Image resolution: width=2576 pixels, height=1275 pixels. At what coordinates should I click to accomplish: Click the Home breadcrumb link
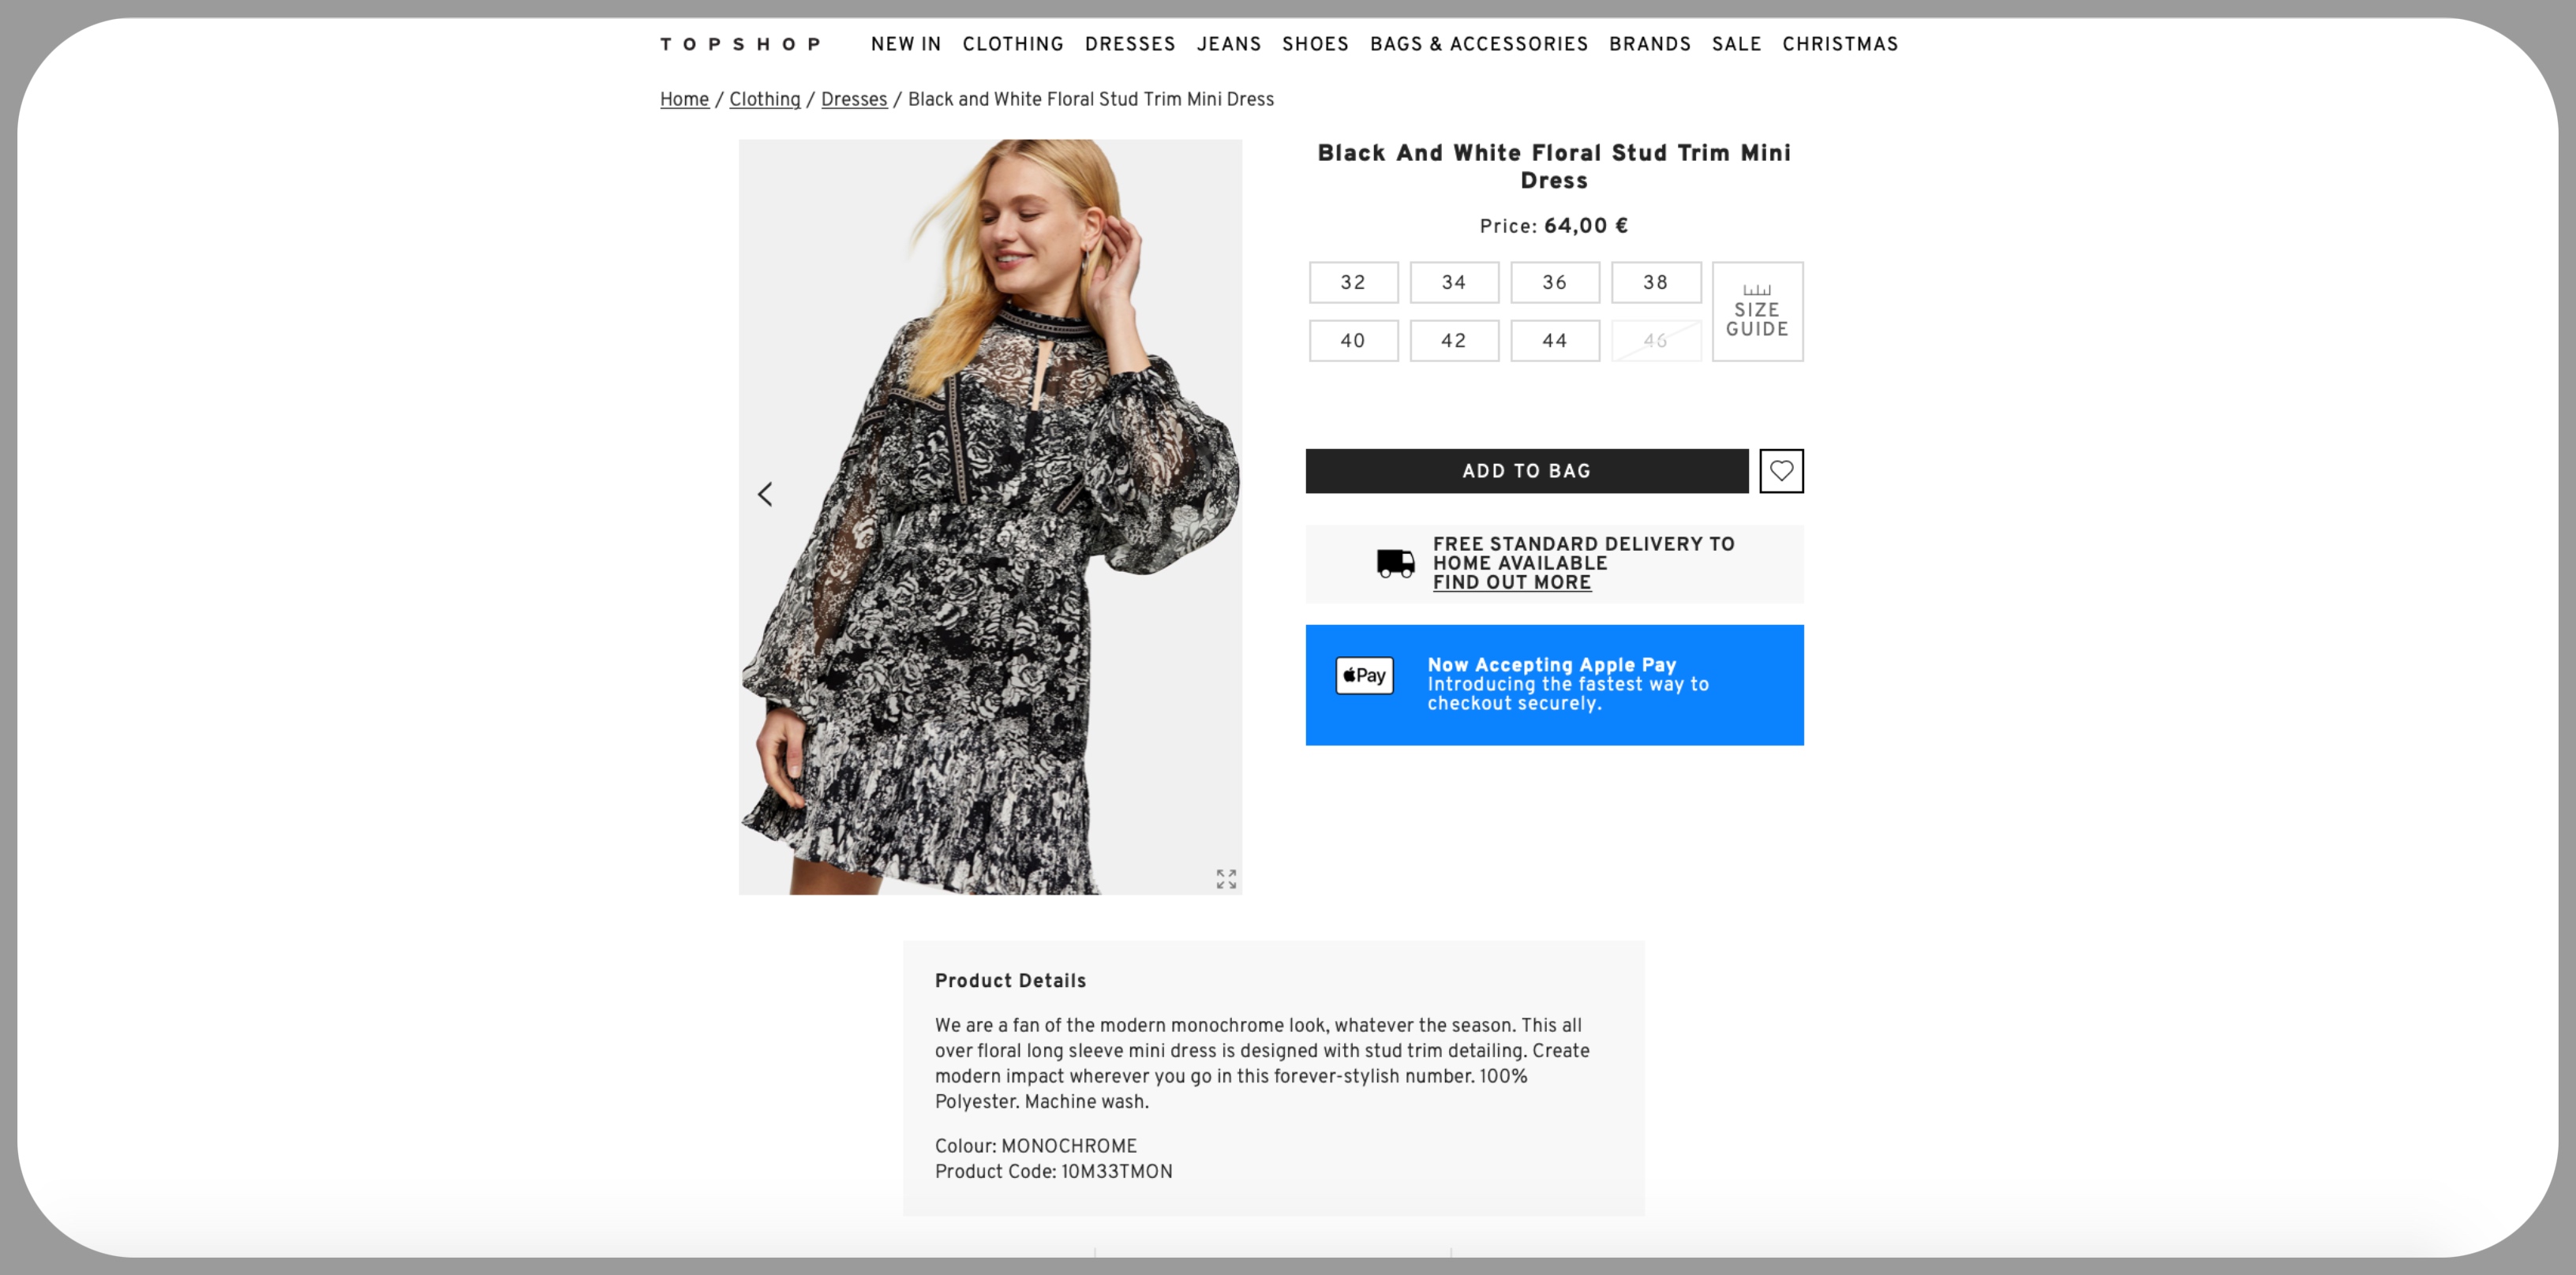click(684, 99)
